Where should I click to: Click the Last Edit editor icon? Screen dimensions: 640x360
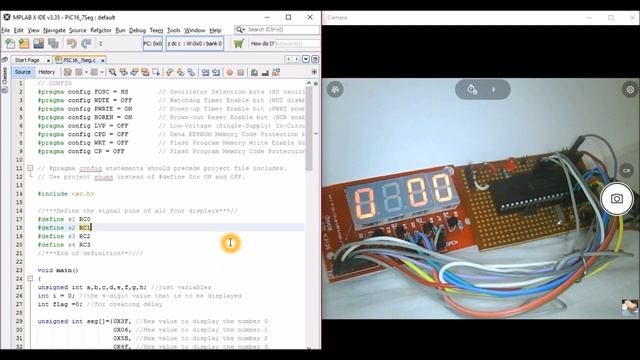pos(68,72)
